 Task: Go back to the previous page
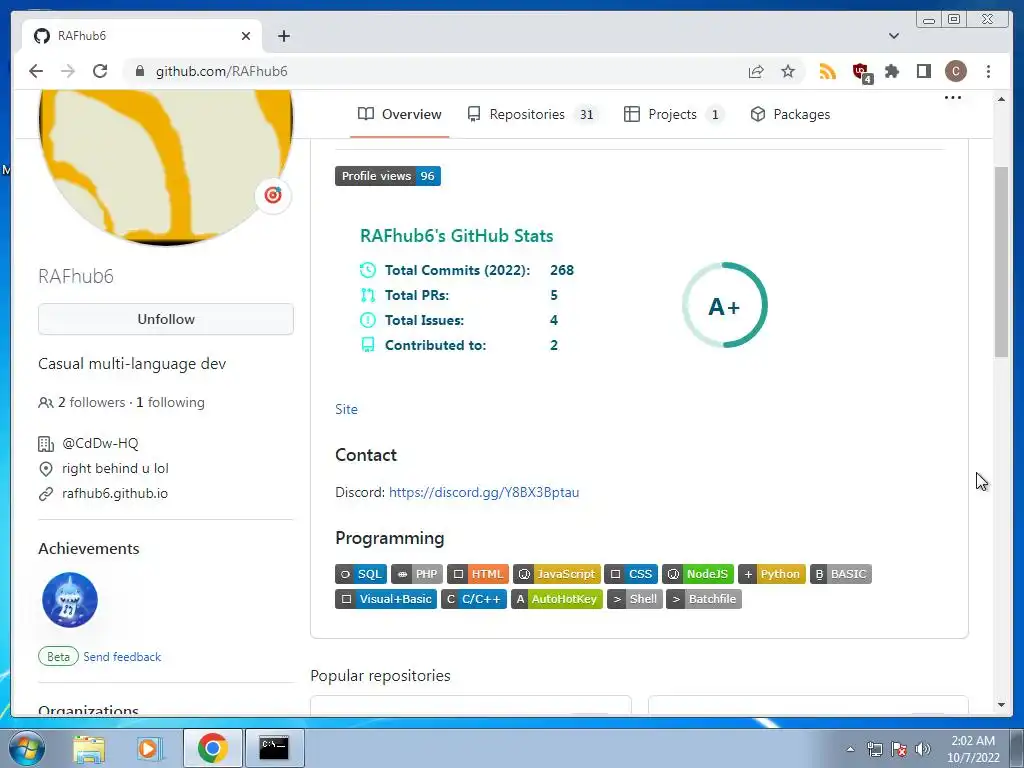(36, 71)
